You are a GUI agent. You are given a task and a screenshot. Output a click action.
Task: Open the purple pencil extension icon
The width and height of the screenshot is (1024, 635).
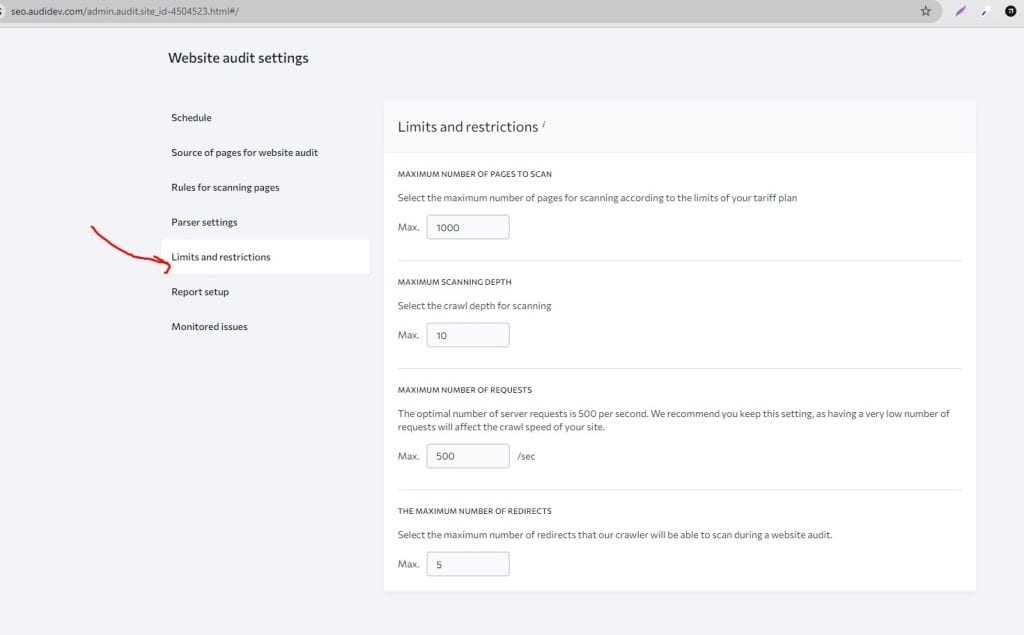(x=963, y=11)
